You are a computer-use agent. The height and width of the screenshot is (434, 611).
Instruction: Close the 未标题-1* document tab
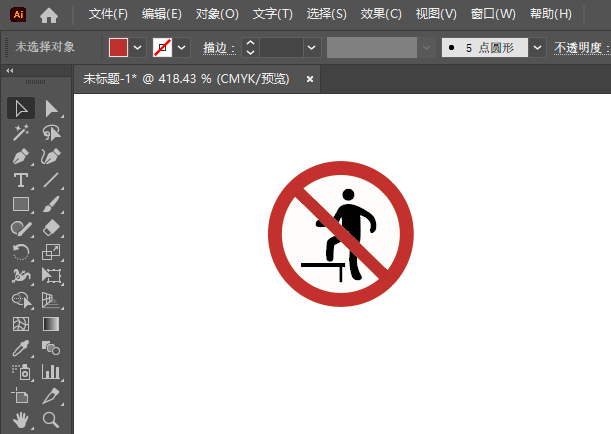310,79
